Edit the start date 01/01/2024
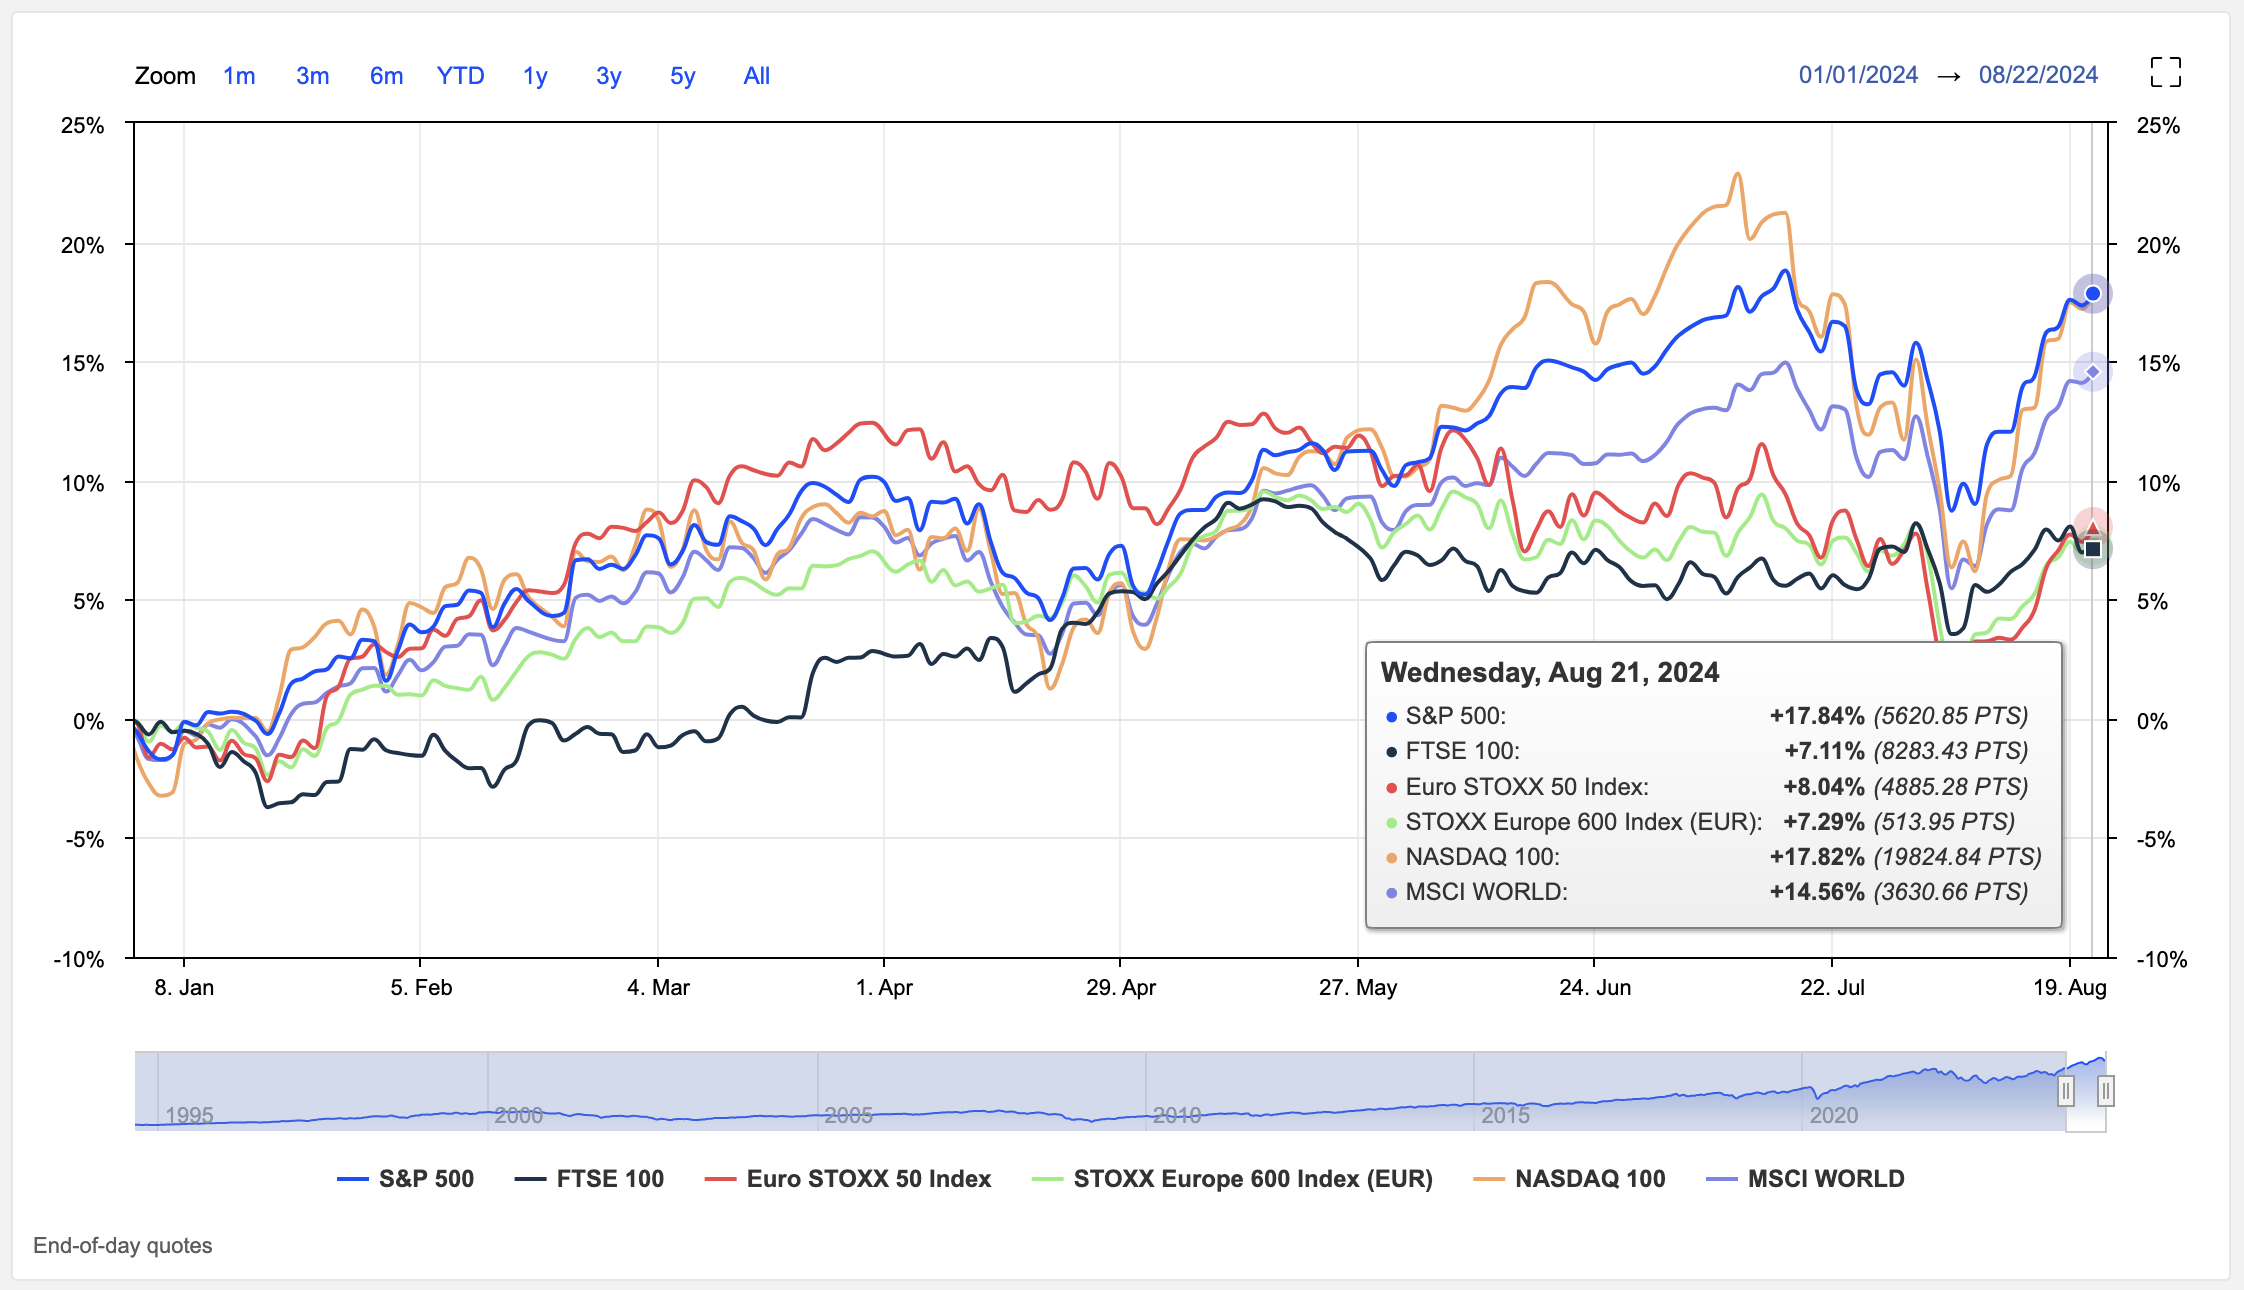Viewport: 2244px width, 1290px height. coord(1858,75)
